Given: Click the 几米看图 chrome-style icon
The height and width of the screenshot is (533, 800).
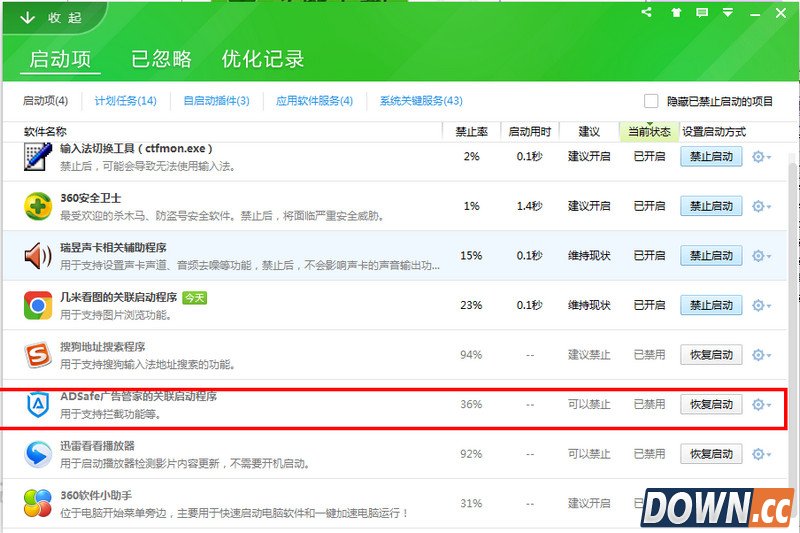Looking at the screenshot, I should (38, 305).
